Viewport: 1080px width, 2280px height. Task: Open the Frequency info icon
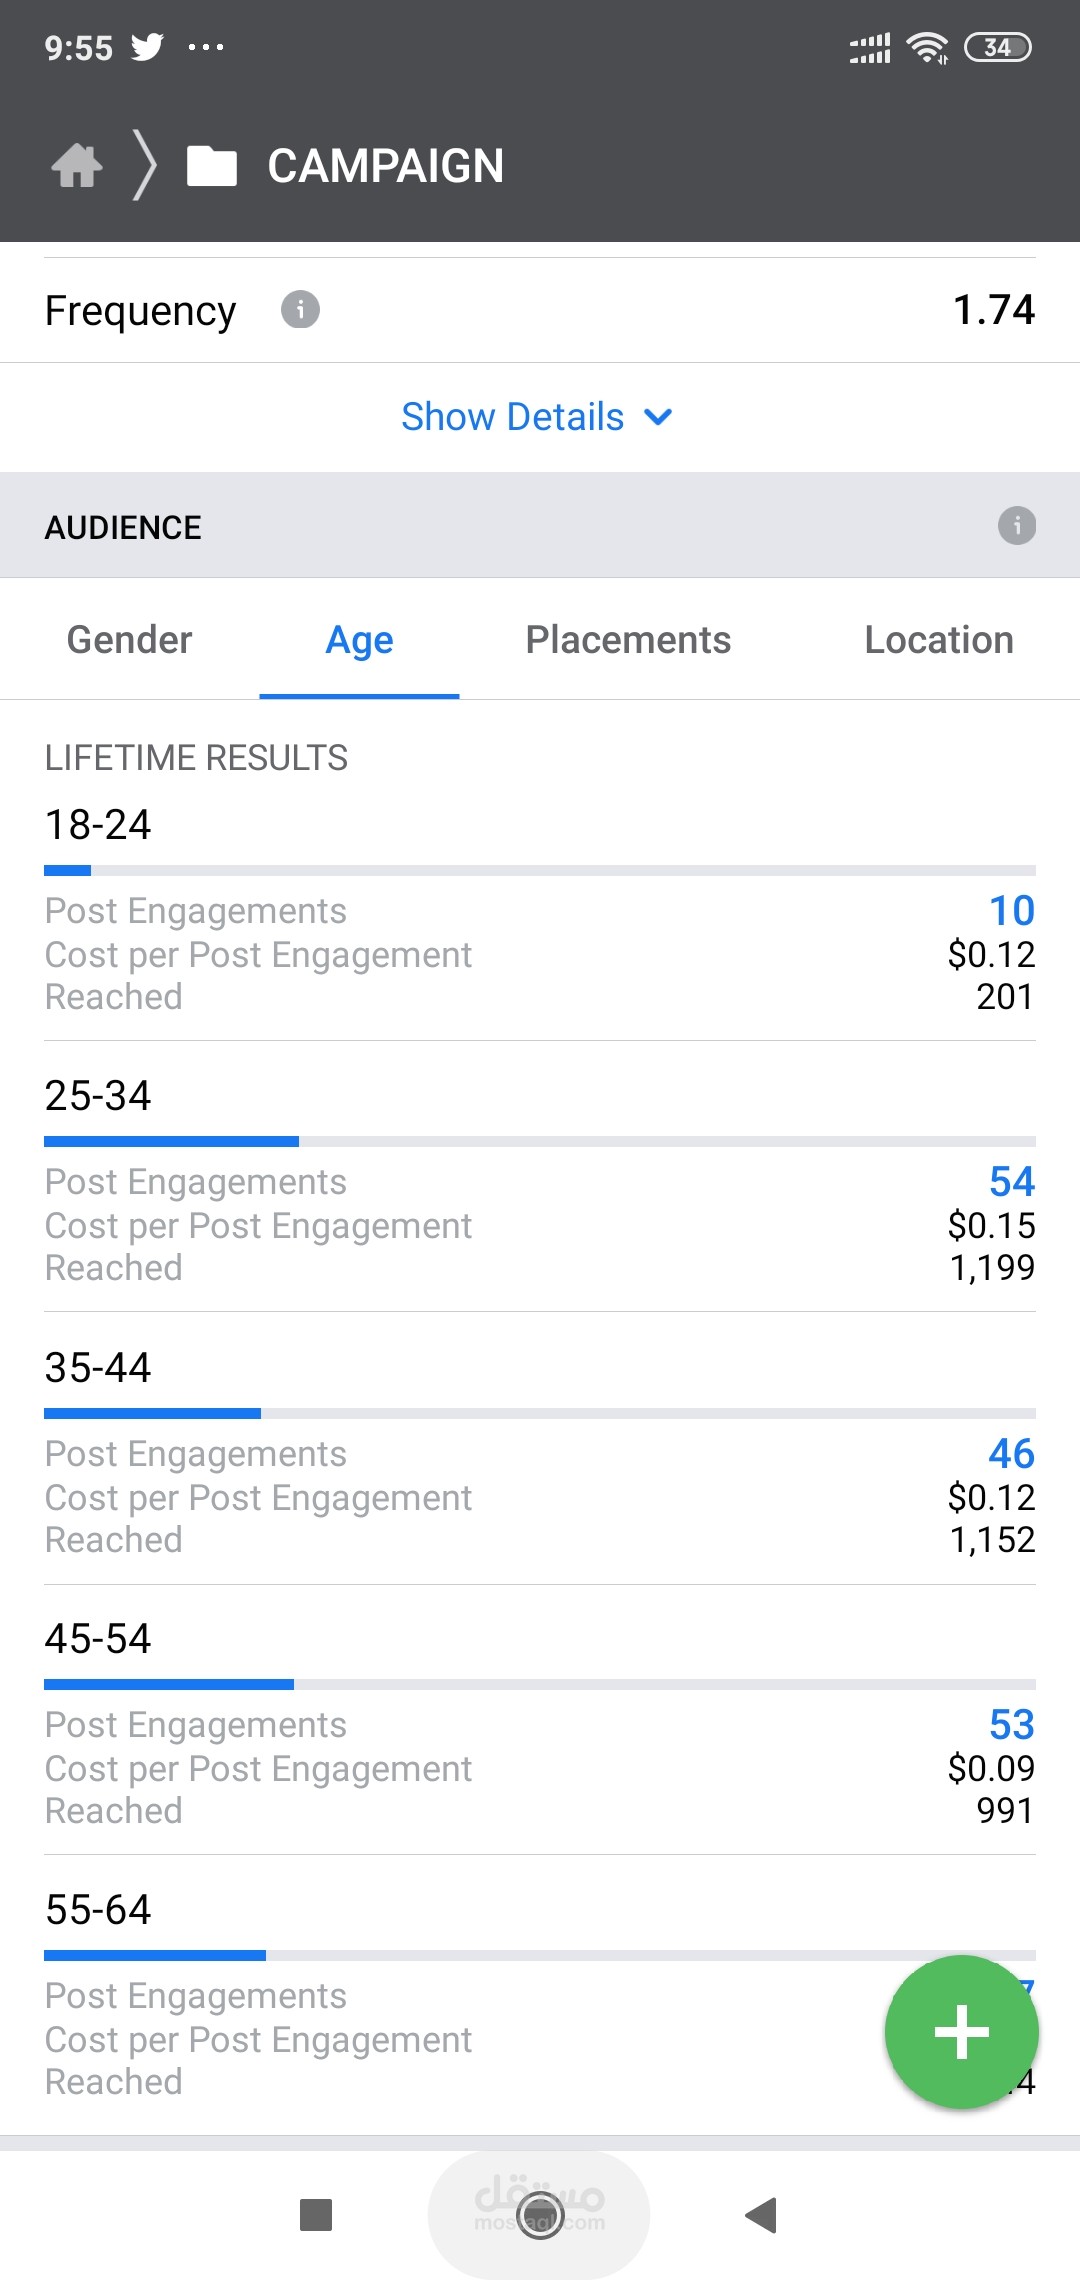point(300,310)
